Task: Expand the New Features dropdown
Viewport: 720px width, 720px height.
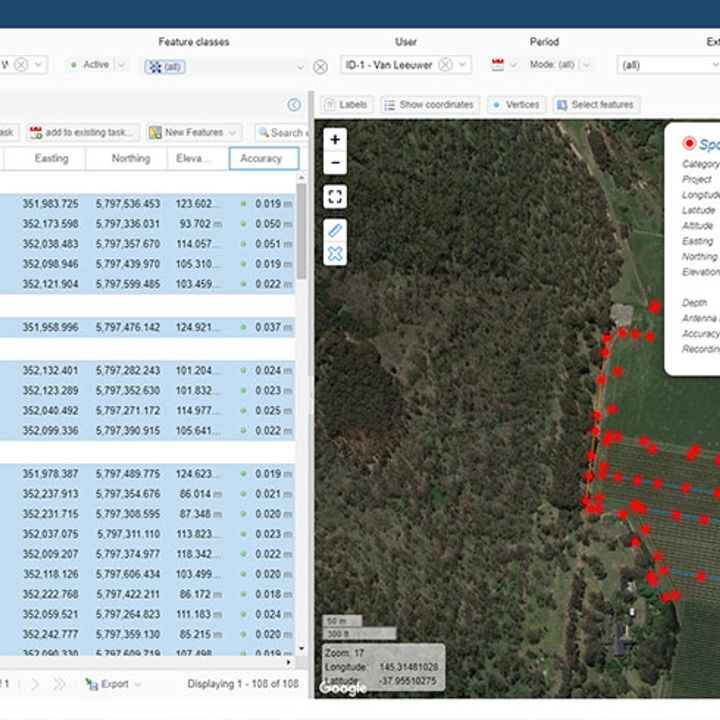Action: [x=194, y=133]
